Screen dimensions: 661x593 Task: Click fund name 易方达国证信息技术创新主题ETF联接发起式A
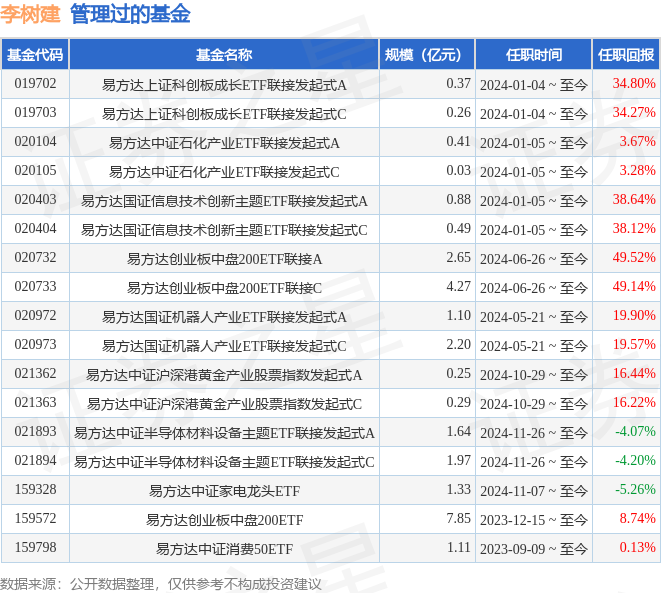pos(224,201)
